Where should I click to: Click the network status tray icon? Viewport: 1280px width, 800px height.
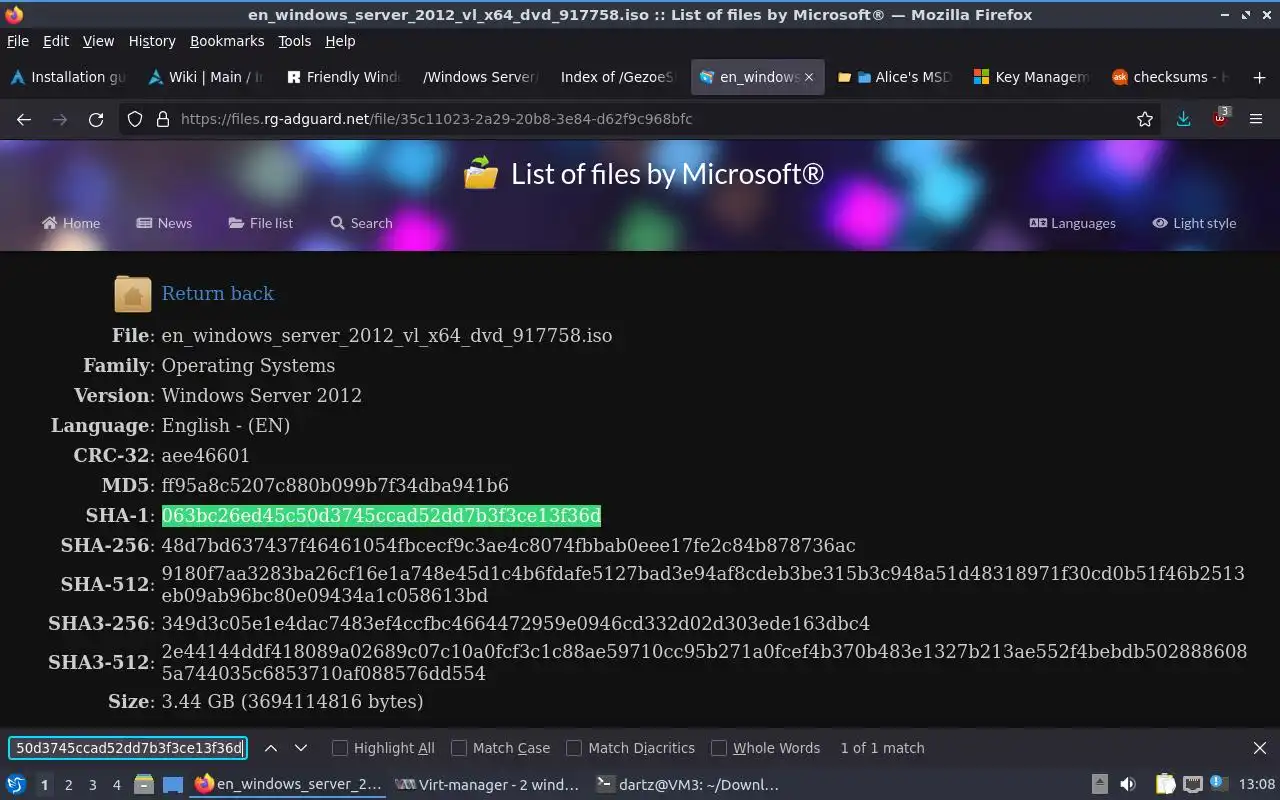pos(1193,785)
